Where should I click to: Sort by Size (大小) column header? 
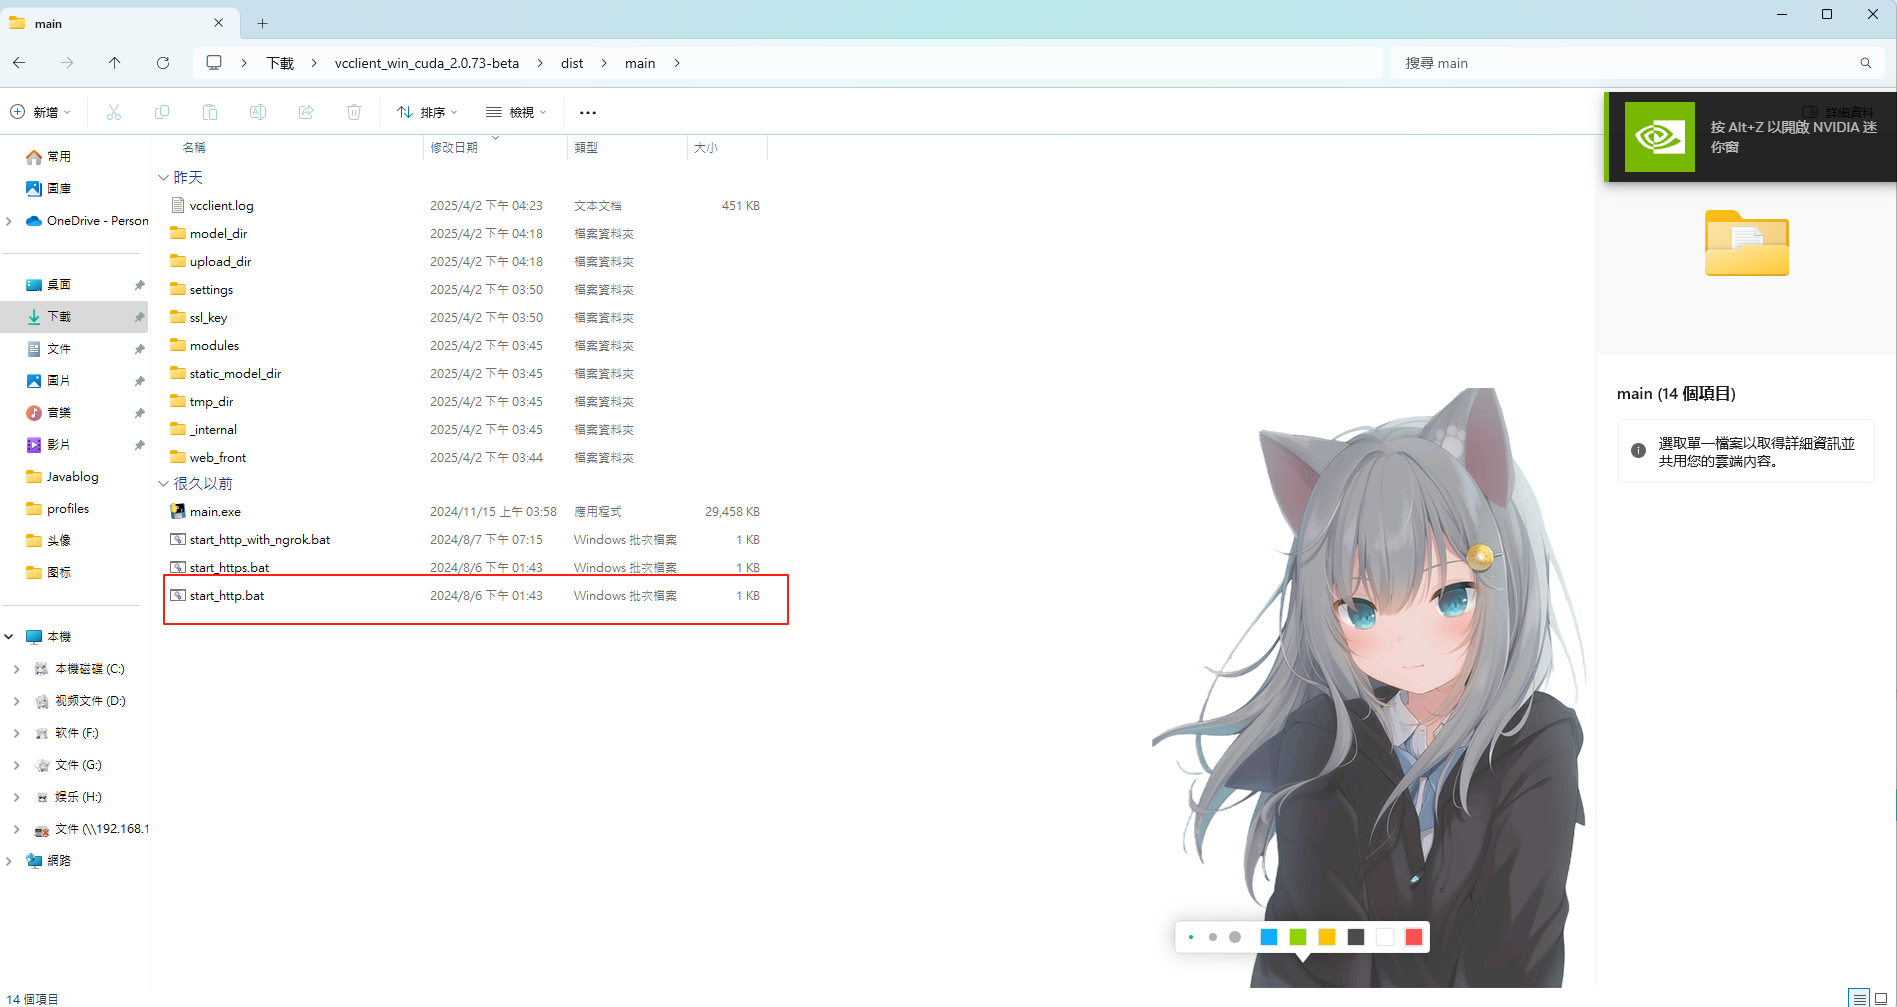[706, 147]
